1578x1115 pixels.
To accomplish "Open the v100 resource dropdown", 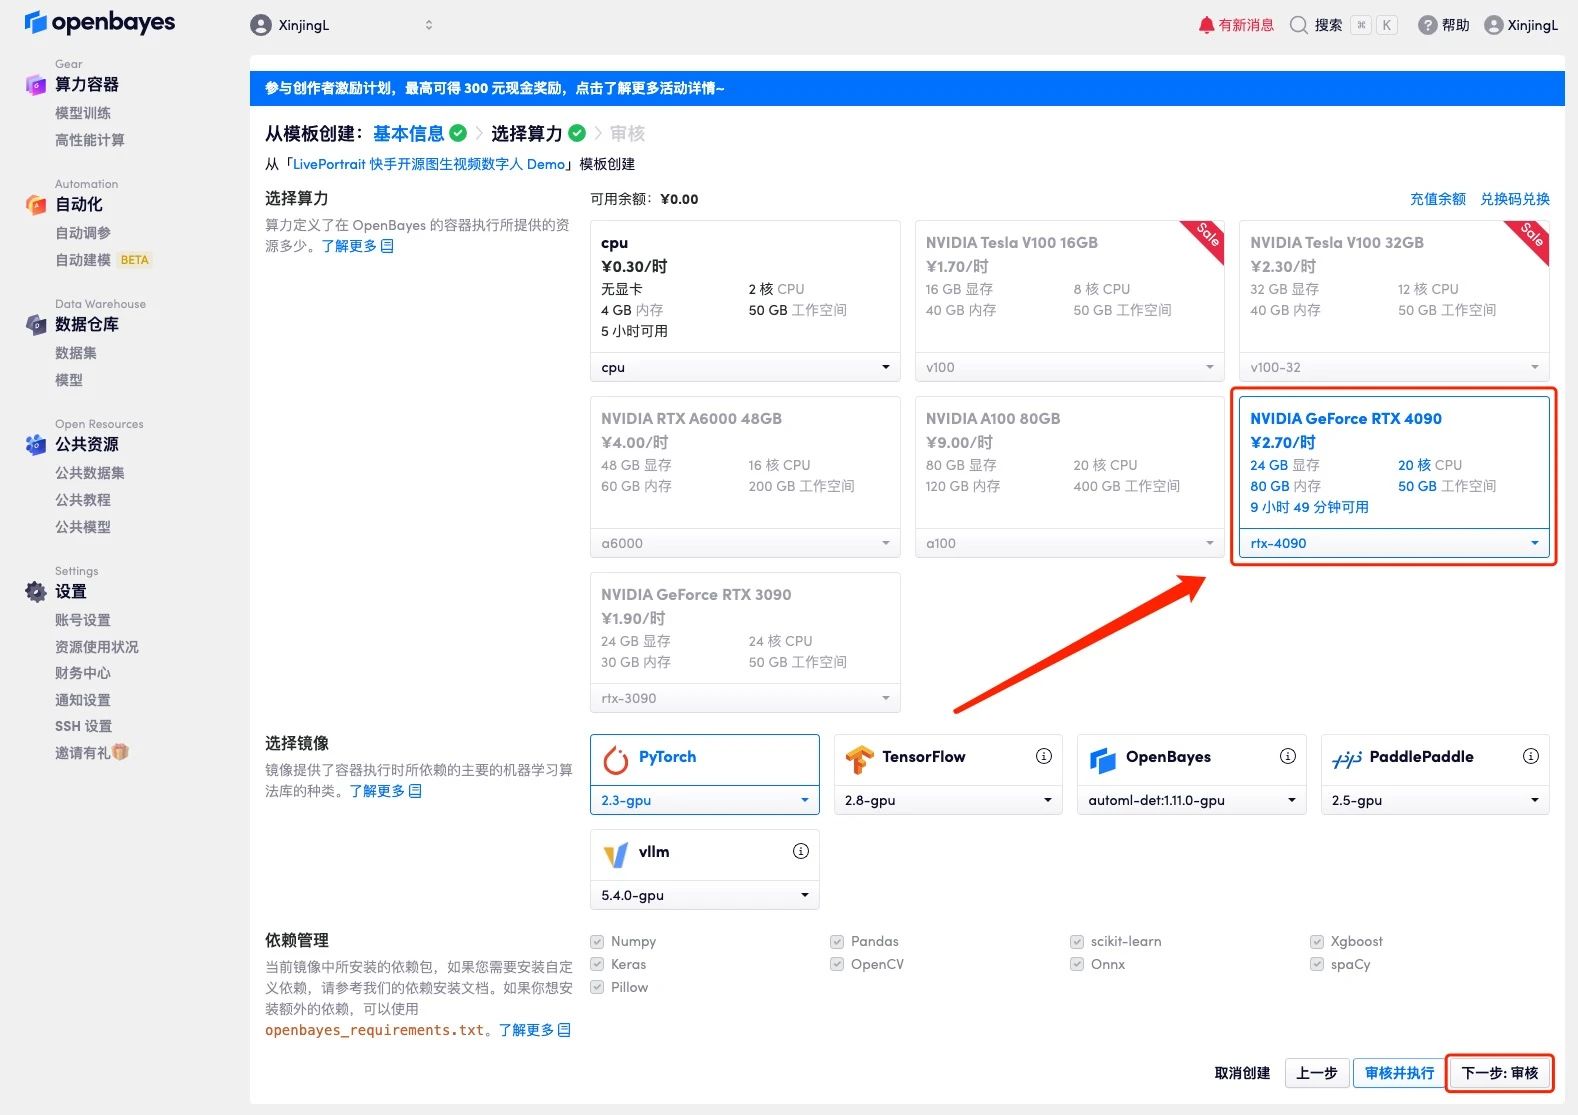I will tap(1070, 367).
